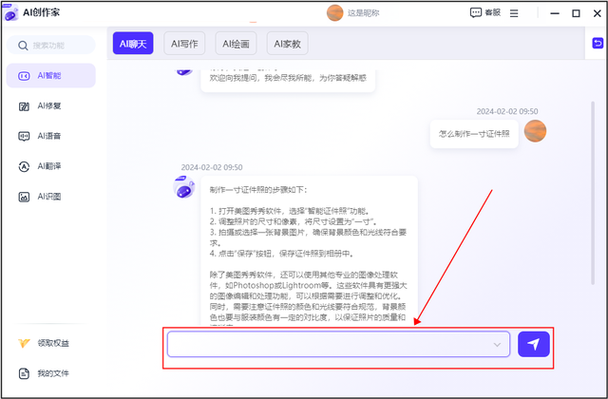Click the chat area vertical scrollbar
Viewport: 608px width, 399px height.
592,193
